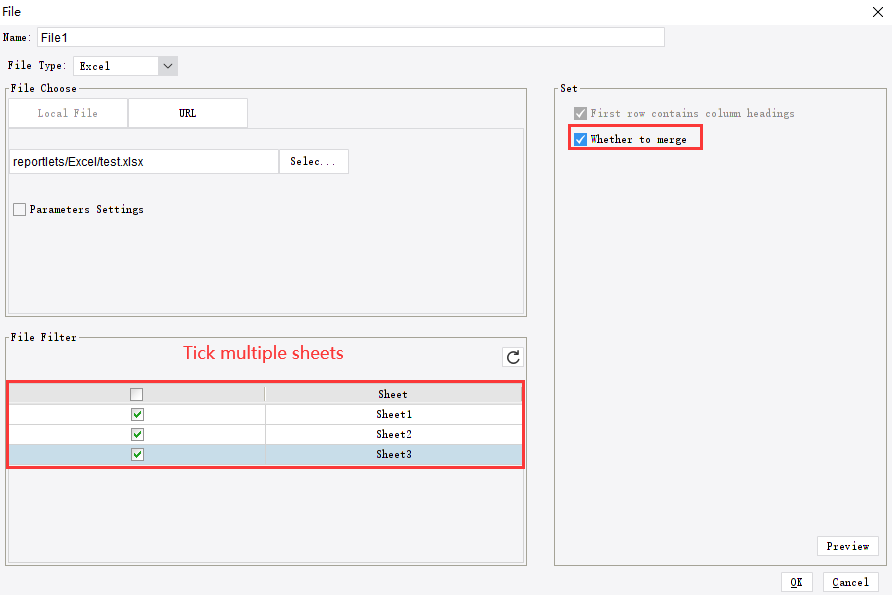Select the Sheet1 name cell
892x595 pixels.
click(394, 414)
